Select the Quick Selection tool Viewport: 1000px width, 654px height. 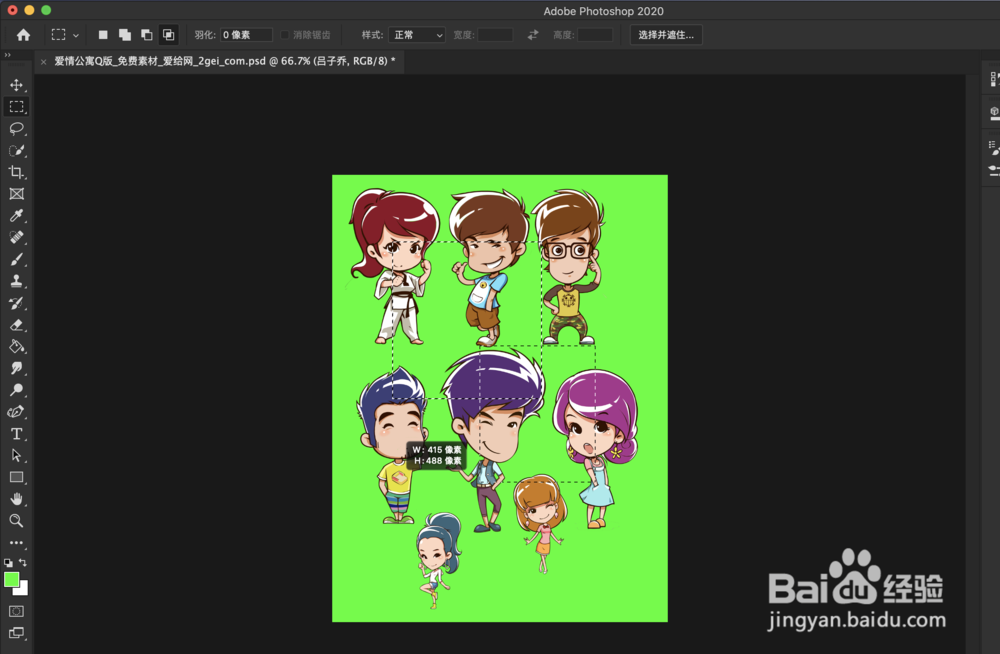[x=17, y=151]
